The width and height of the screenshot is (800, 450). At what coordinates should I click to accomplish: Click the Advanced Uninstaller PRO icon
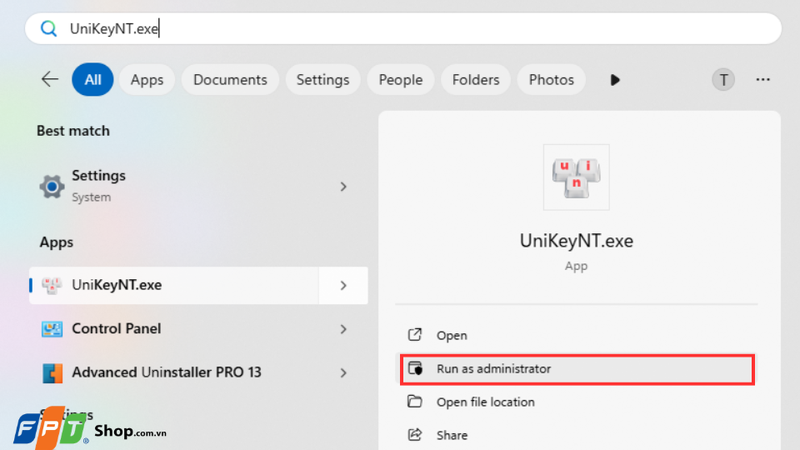point(52,373)
